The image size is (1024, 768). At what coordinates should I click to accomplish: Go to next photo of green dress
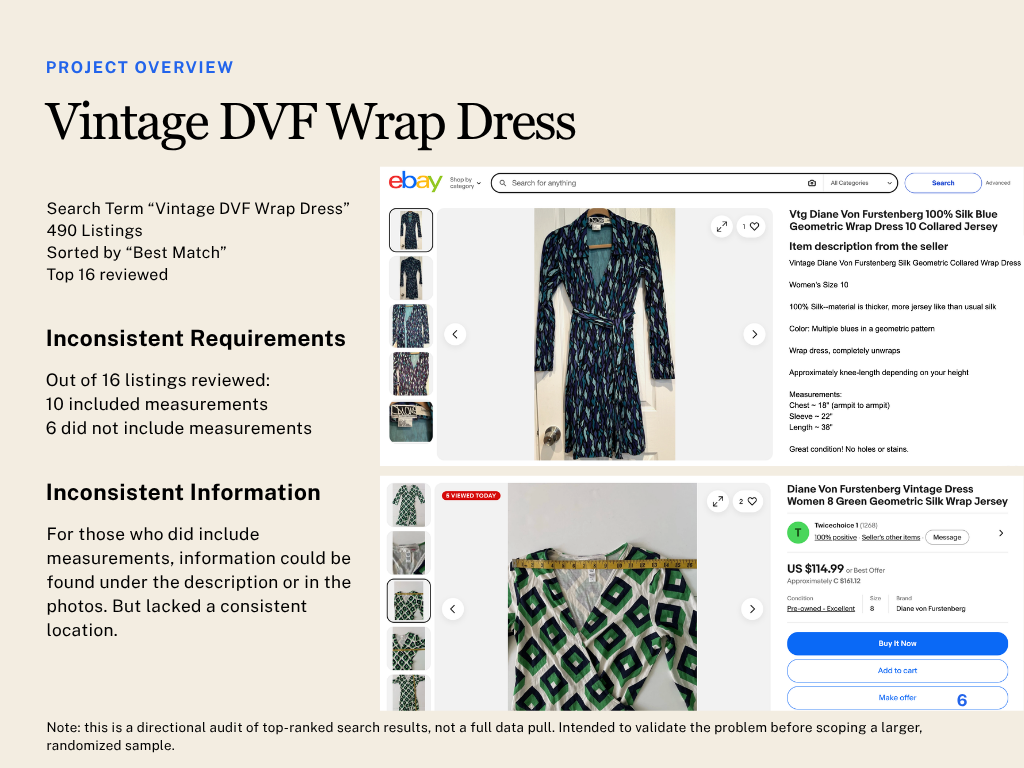[752, 609]
